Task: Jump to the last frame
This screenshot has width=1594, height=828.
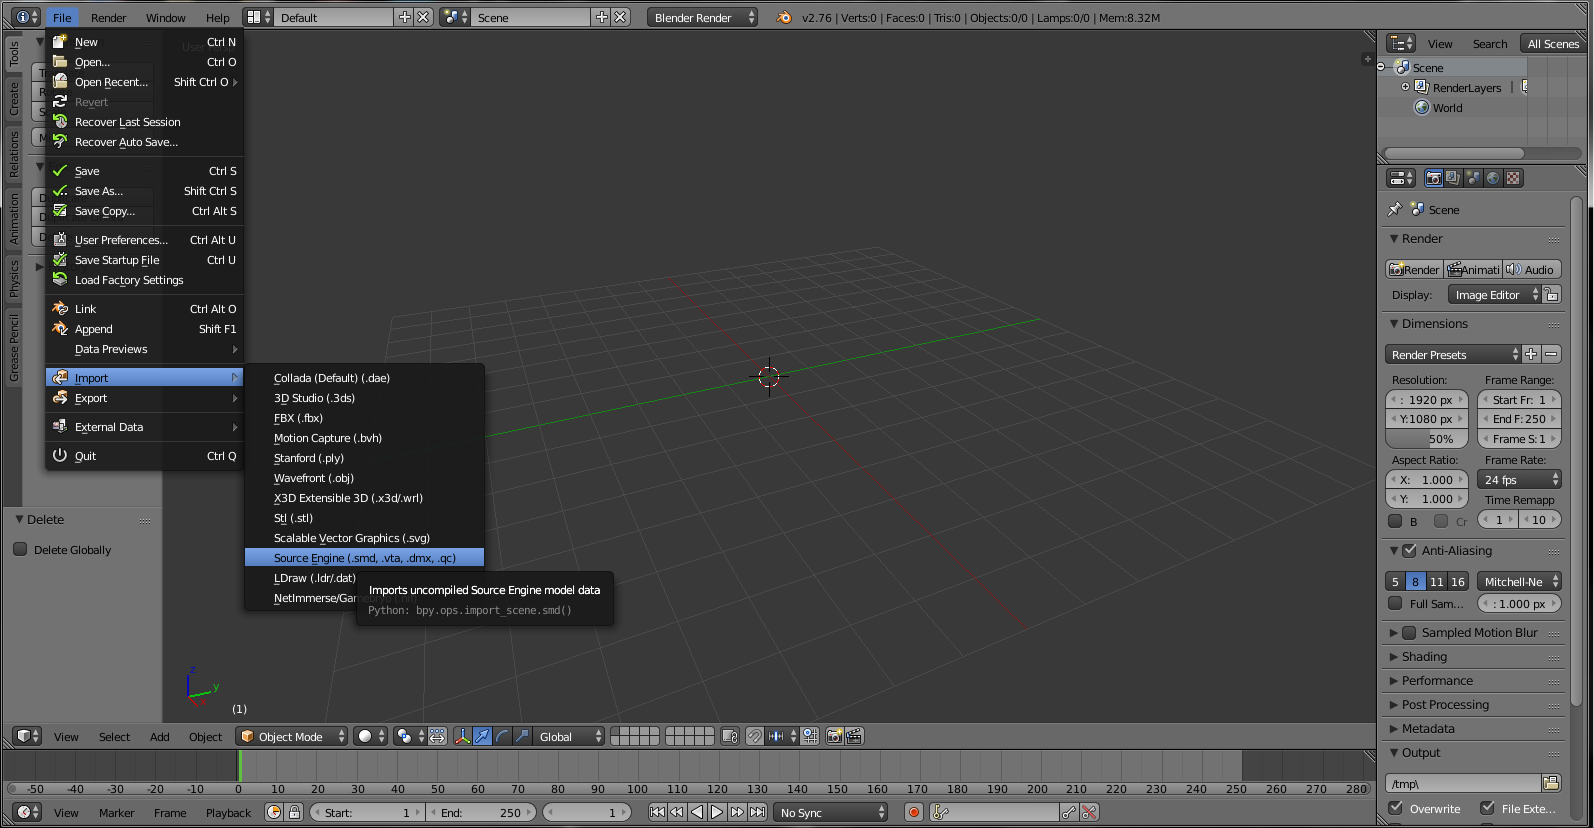Action: click(758, 812)
